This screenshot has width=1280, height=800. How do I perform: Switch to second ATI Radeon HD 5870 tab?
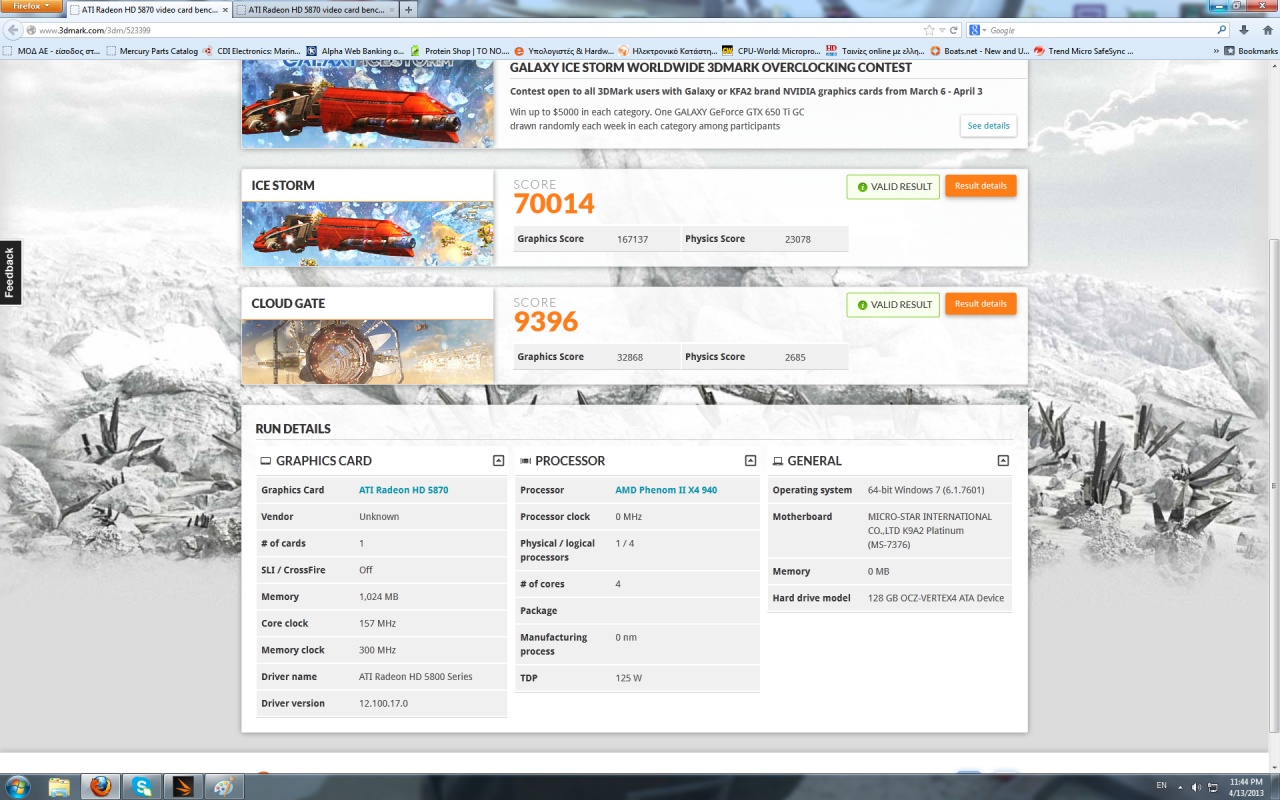[315, 9]
